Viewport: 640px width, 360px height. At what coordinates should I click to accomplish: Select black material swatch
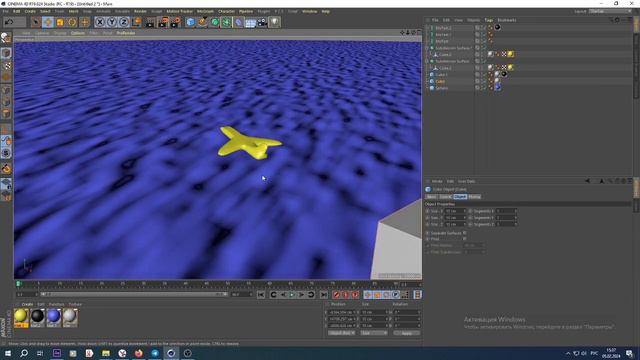tap(38, 318)
